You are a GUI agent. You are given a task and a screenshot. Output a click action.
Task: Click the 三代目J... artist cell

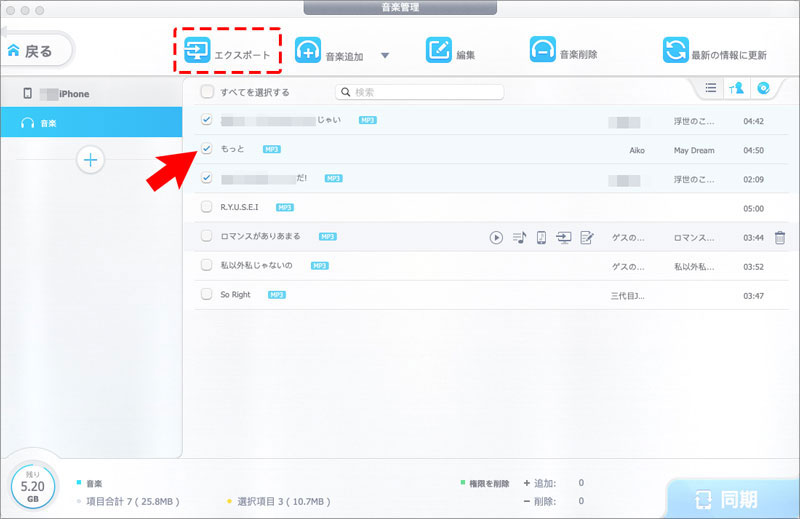(628, 295)
